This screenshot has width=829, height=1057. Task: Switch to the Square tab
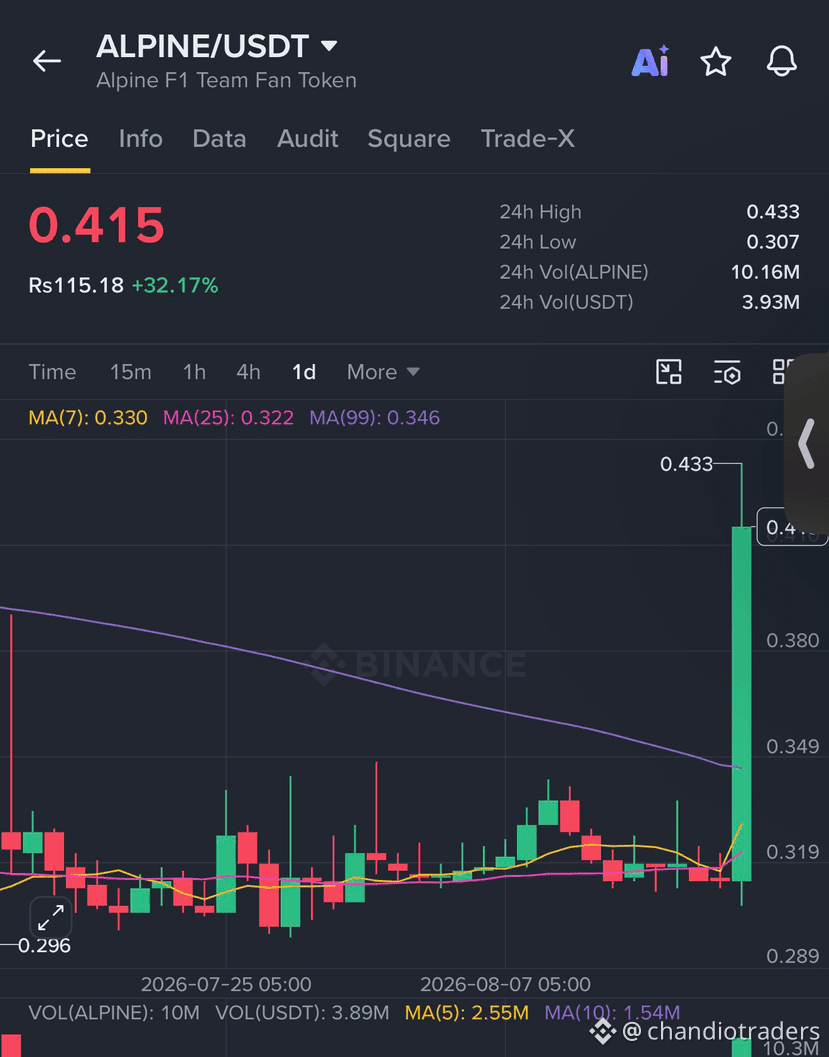[x=408, y=139]
